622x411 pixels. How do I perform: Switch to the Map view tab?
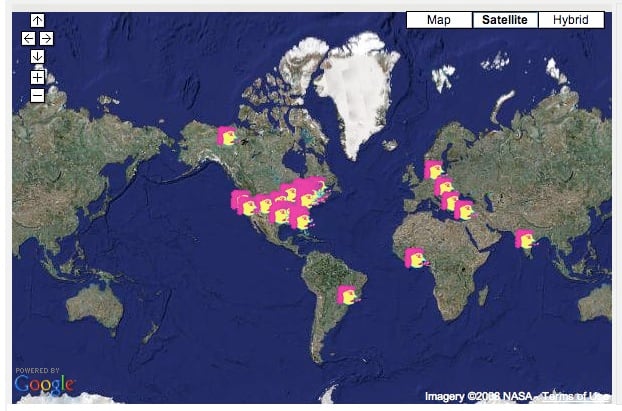tap(438, 20)
